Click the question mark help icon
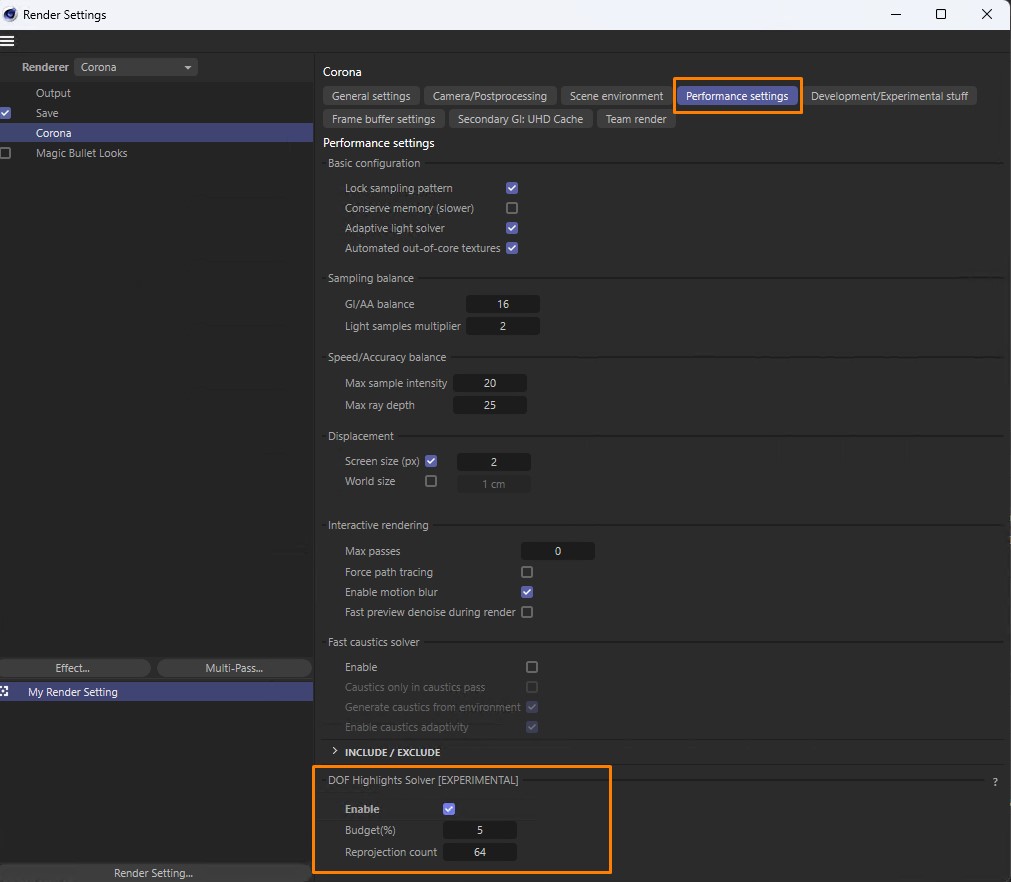The height and width of the screenshot is (882, 1011). [995, 781]
